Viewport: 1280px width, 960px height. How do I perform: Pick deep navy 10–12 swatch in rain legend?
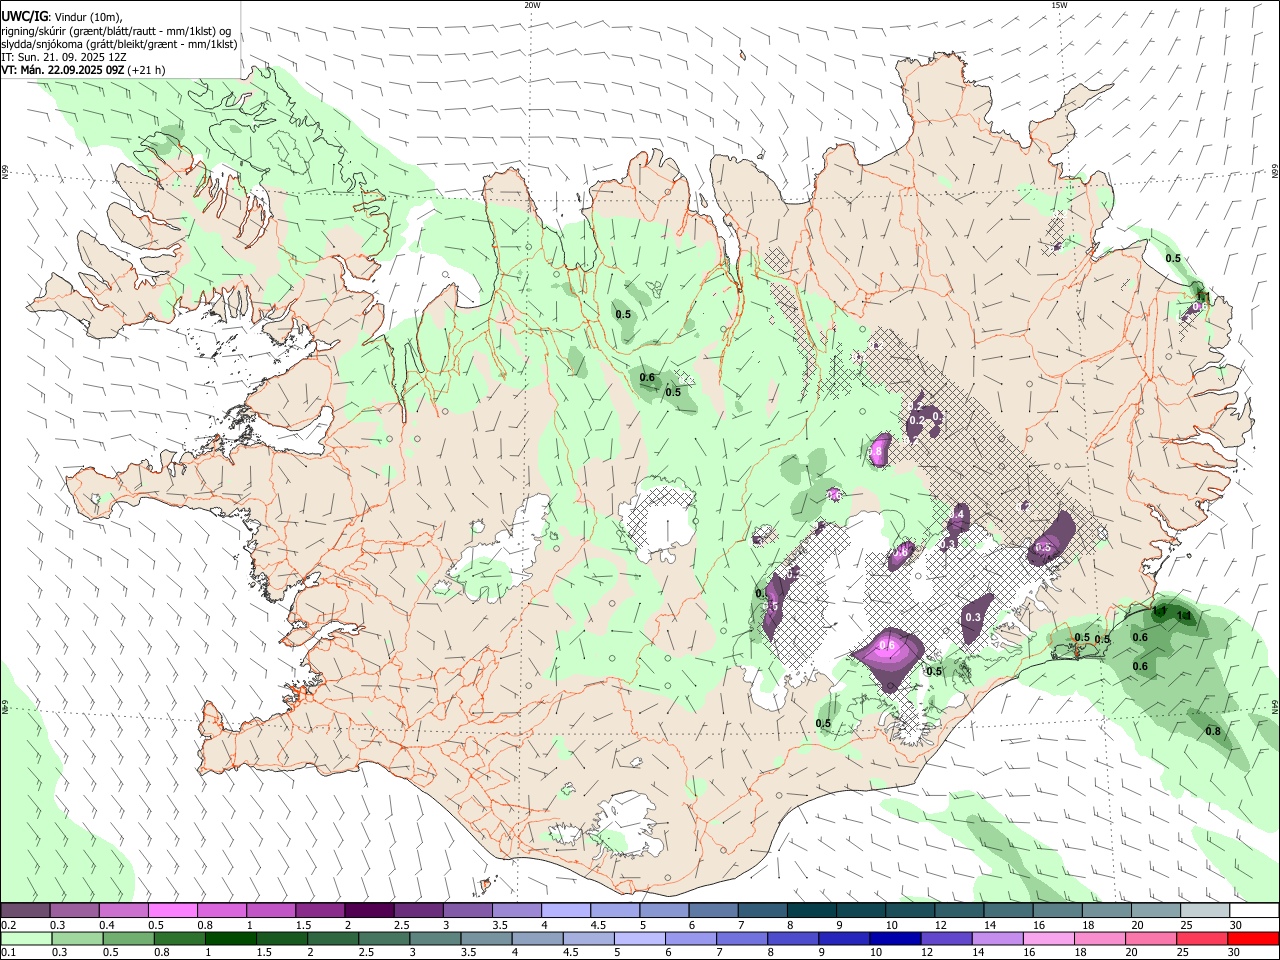(x=895, y=938)
